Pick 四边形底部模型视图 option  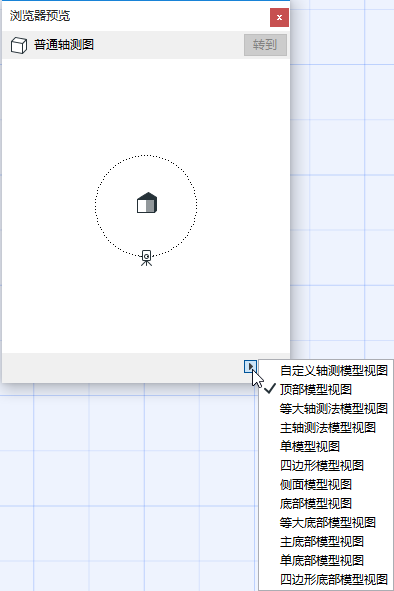tap(326, 579)
